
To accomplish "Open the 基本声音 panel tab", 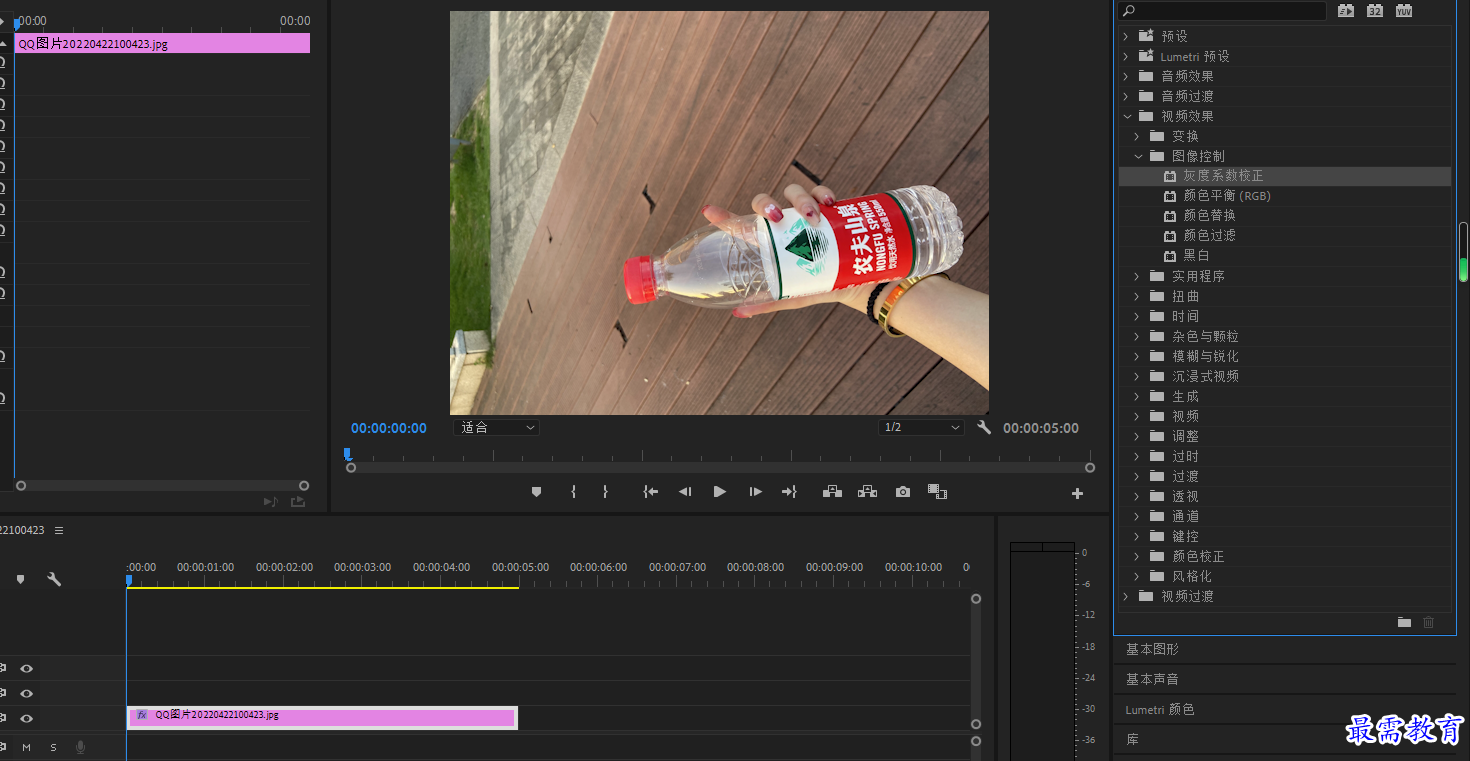I will coord(1152,679).
